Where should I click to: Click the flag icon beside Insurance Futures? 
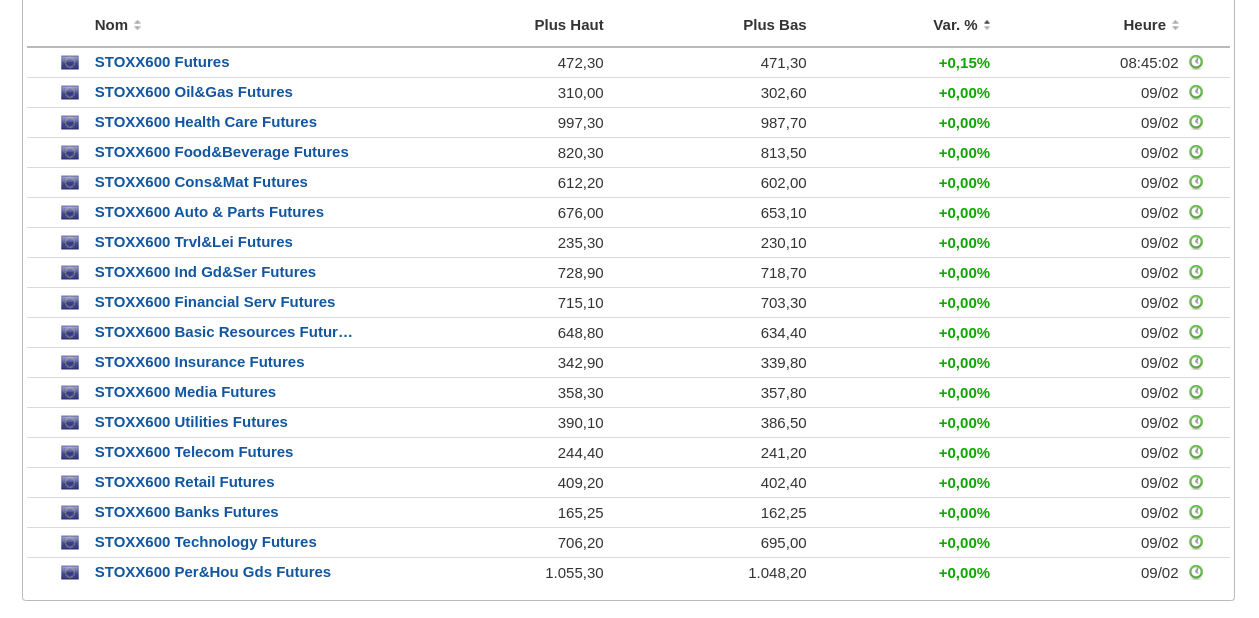click(70, 362)
